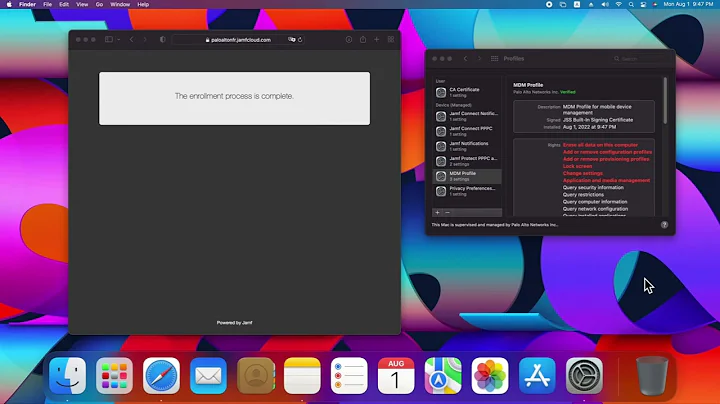Screen dimensions: 720x404
Task: Click the 'Lock screen' right text
Action: click(577, 166)
